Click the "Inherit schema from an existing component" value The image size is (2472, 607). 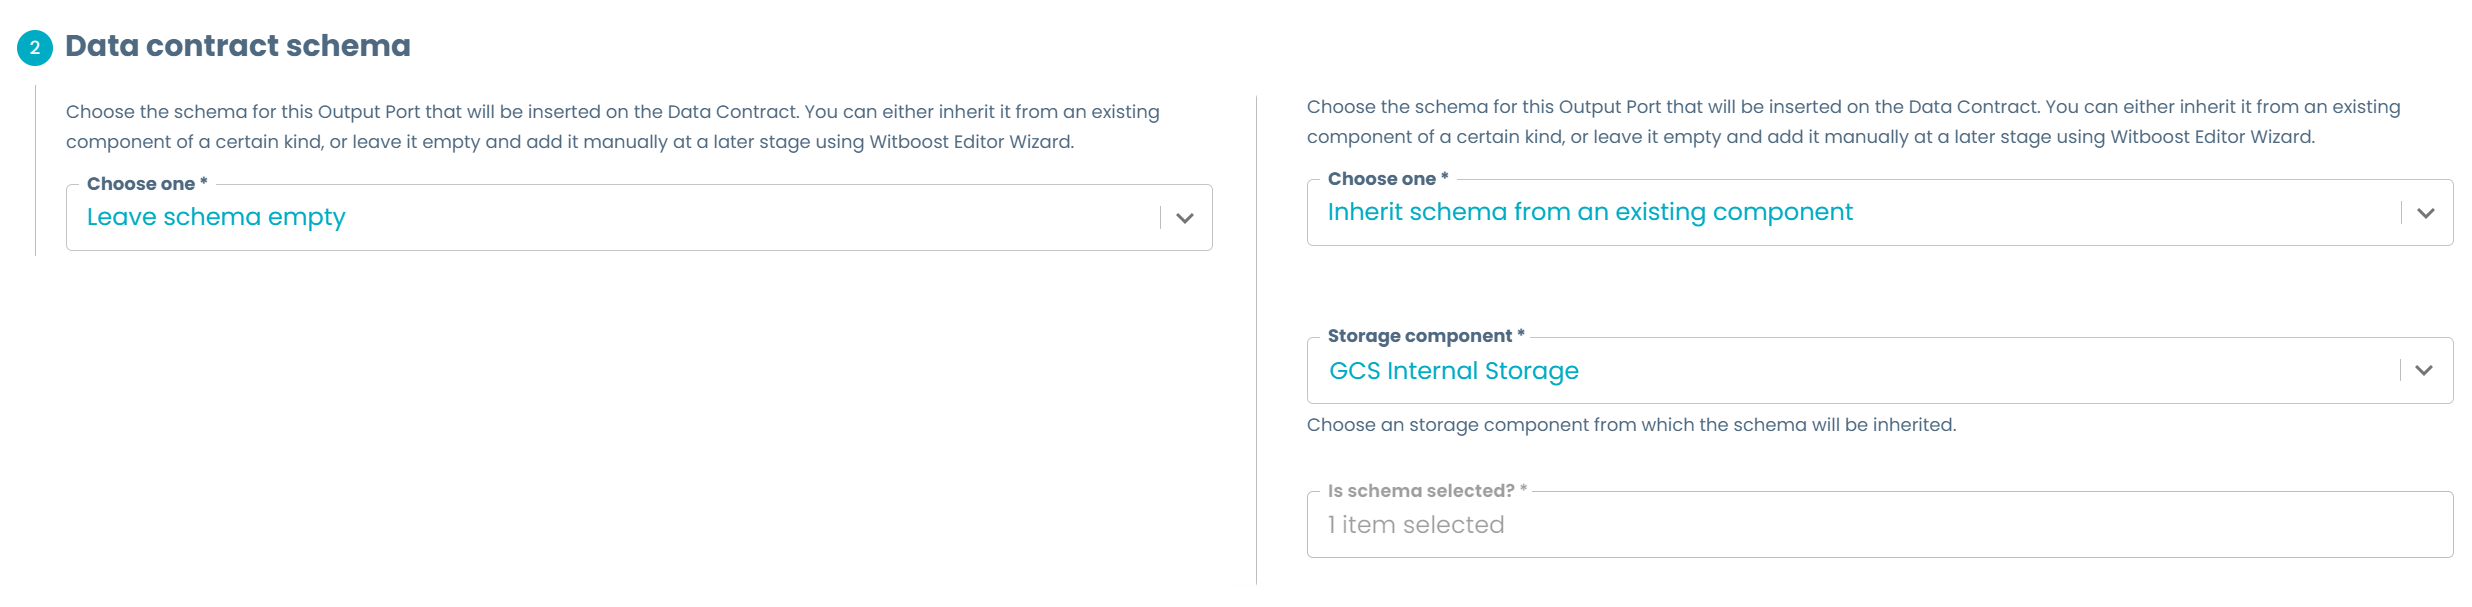[x=1590, y=212]
